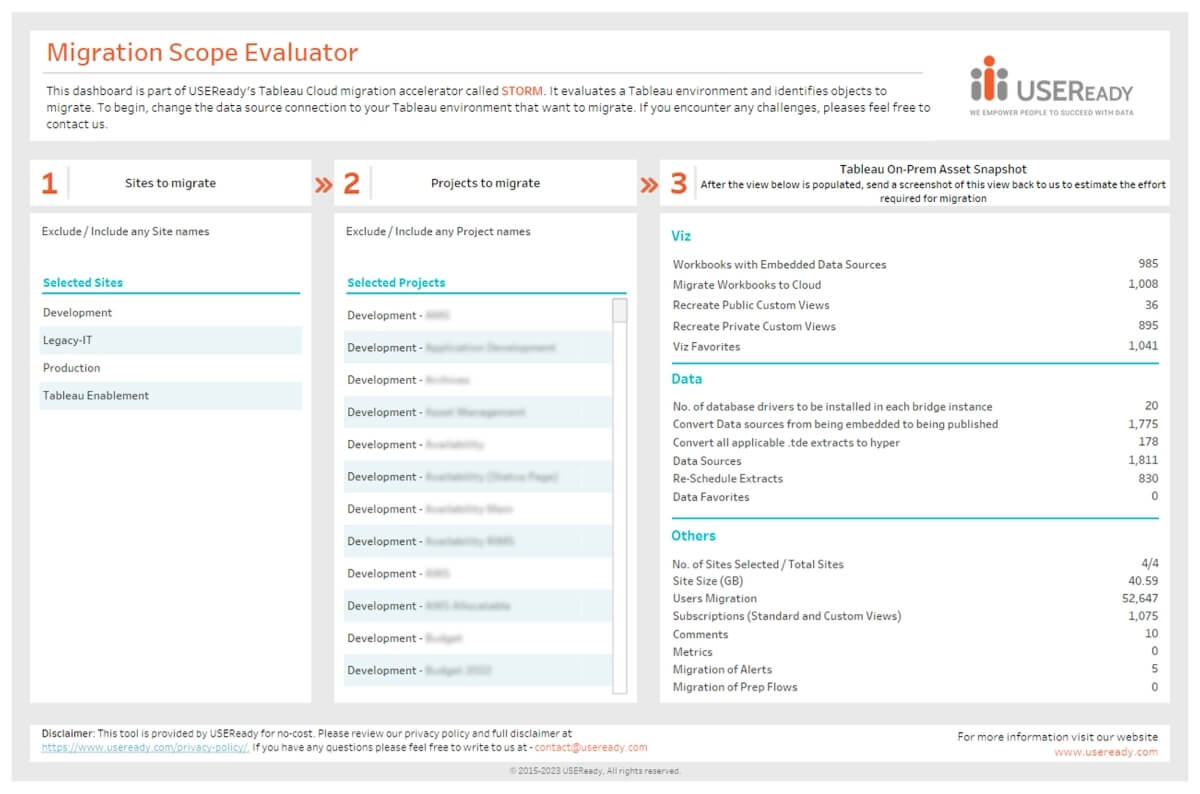Click the Comments value 10
1200x794 pixels.
click(1152, 633)
